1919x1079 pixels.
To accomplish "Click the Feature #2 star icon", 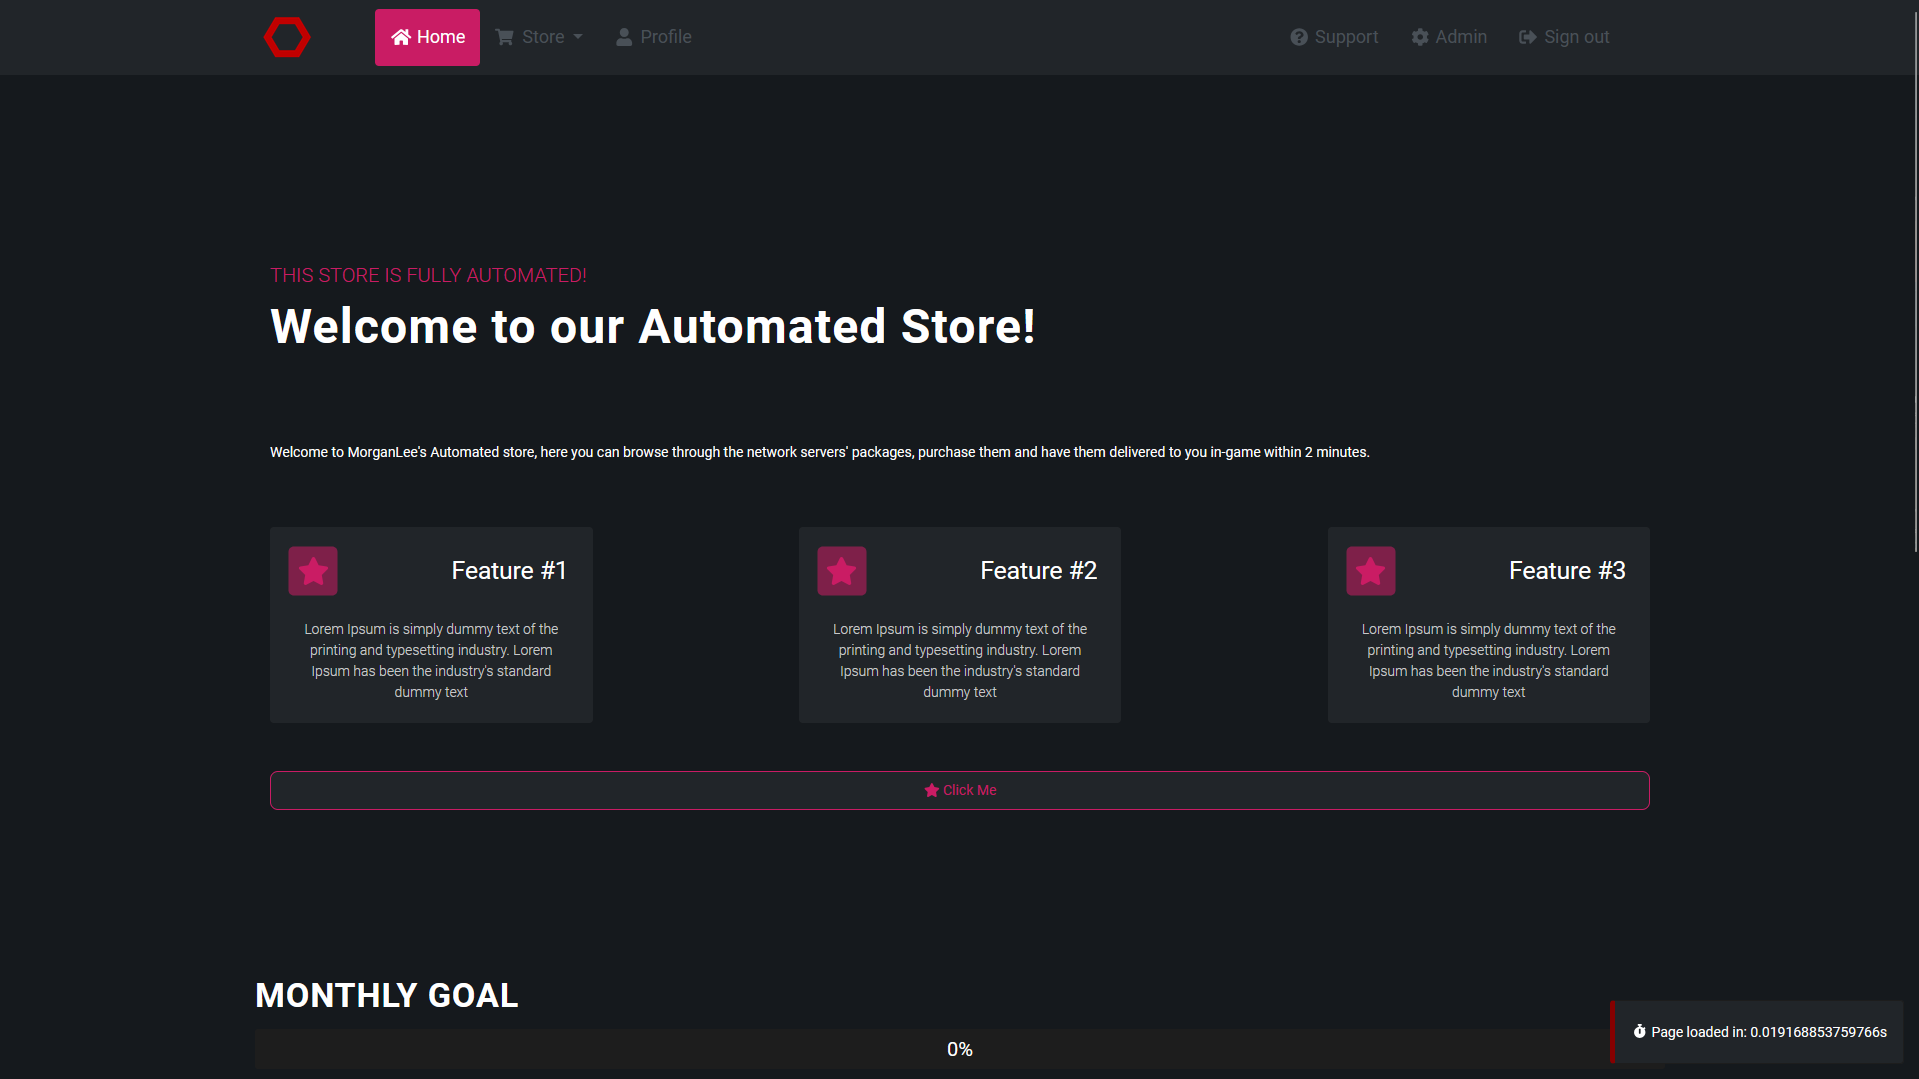I will [x=842, y=571].
